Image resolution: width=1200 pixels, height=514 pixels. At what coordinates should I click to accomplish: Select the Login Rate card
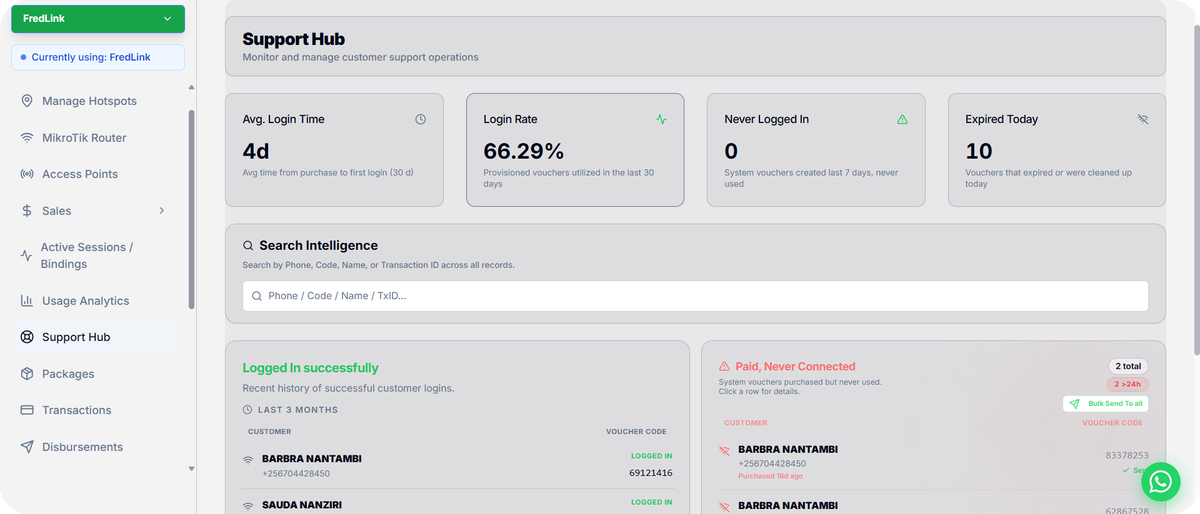pos(575,150)
